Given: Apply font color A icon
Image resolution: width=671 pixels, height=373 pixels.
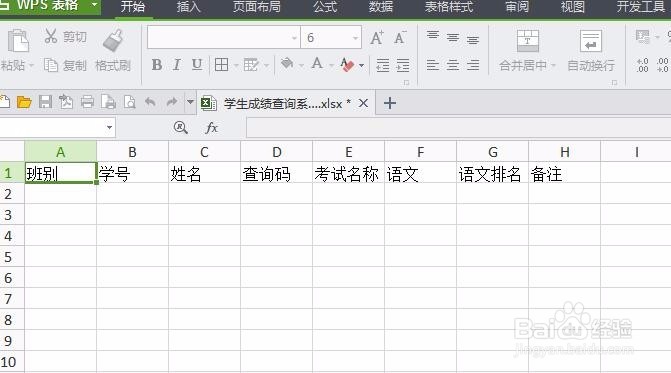Looking at the screenshot, I should point(317,64).
